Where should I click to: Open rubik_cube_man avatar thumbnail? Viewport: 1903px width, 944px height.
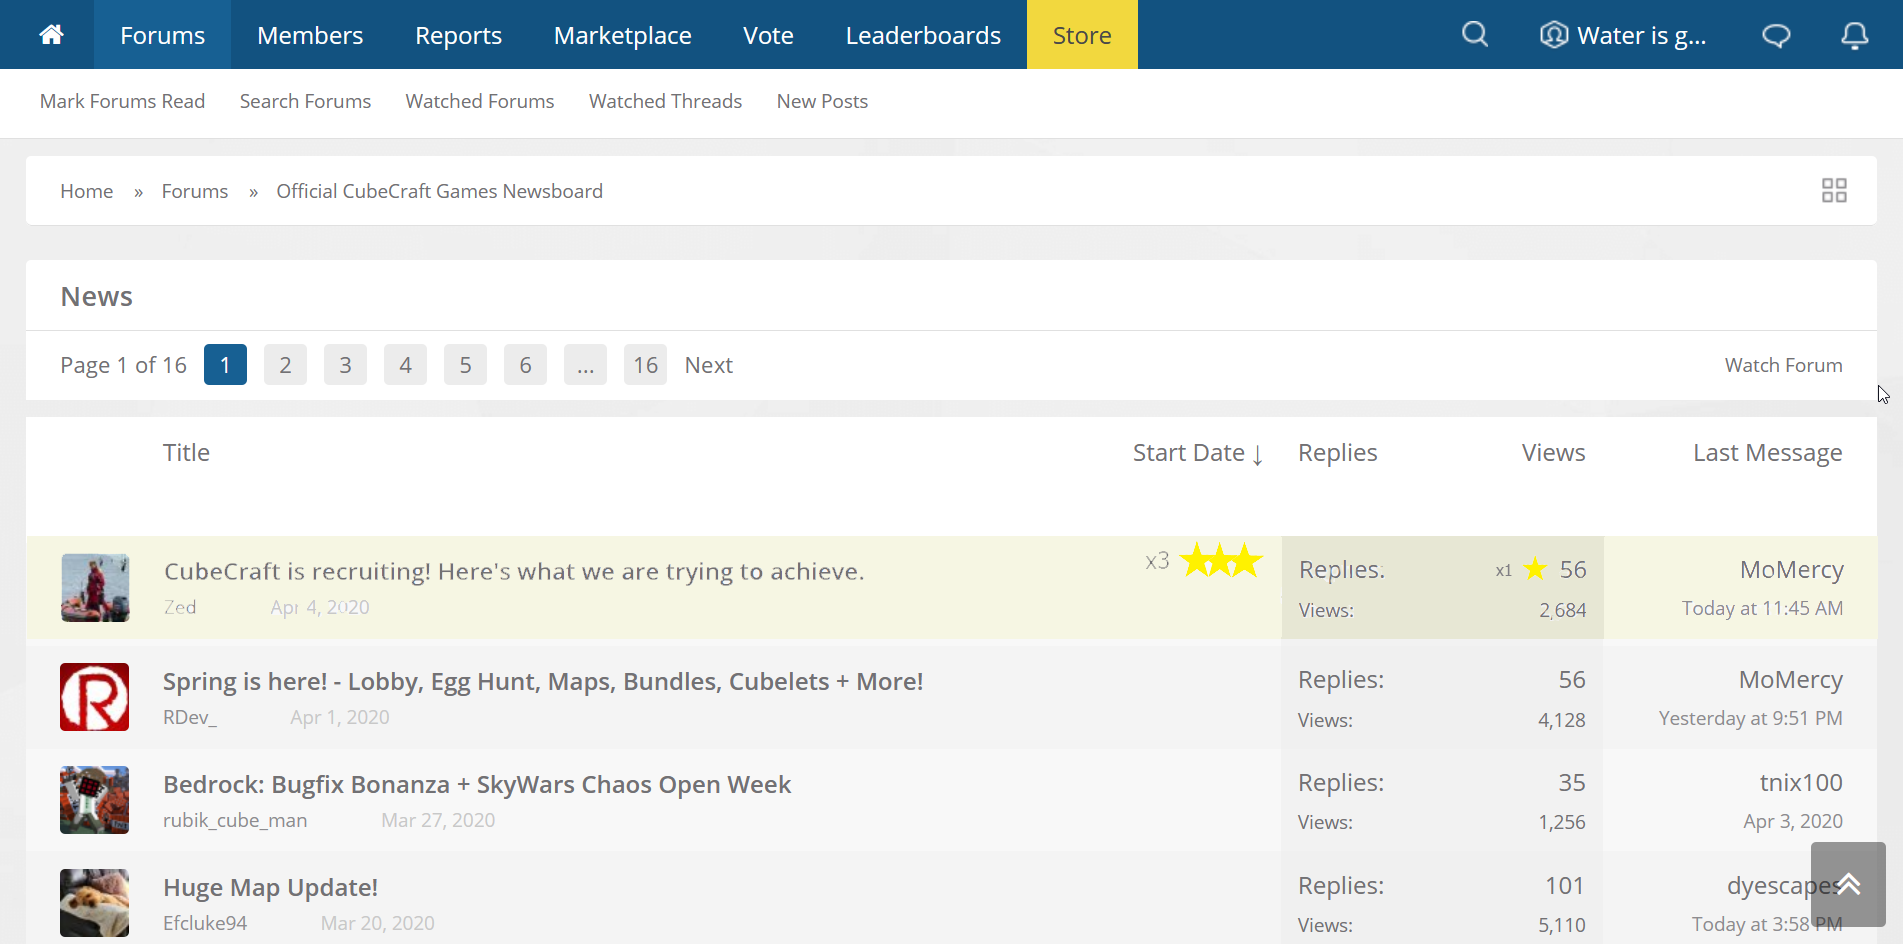point(94,800)
